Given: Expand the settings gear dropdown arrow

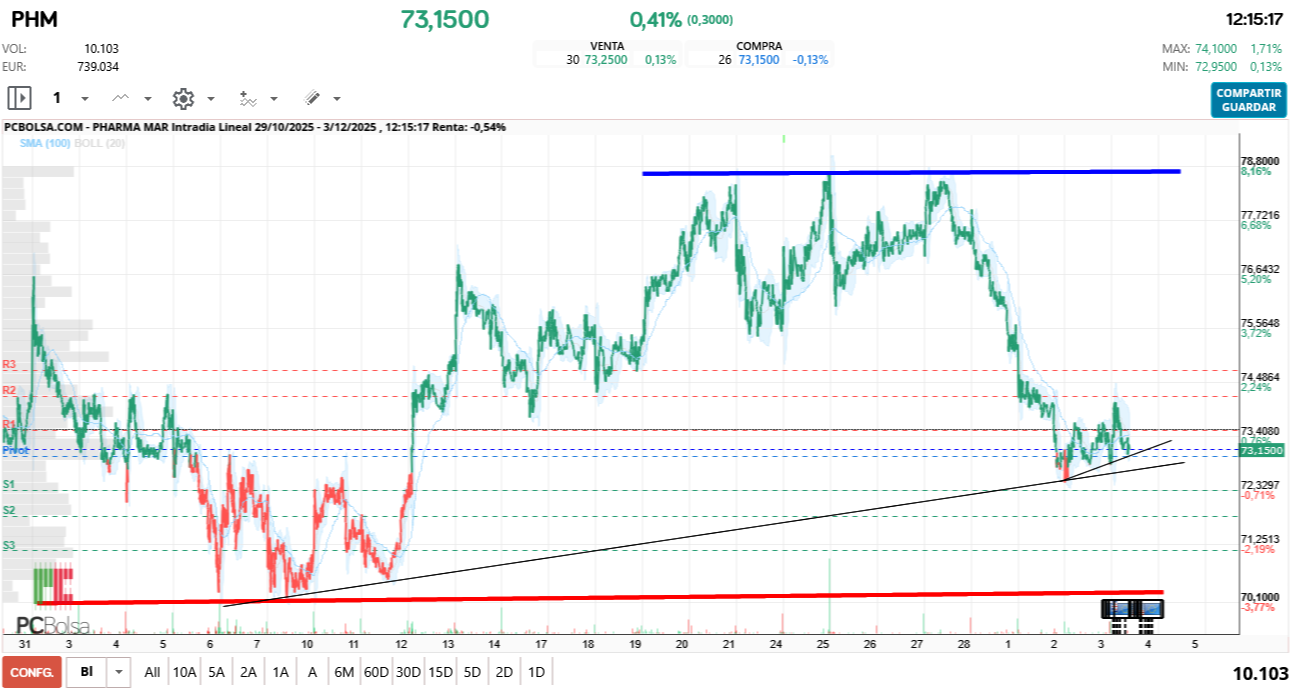Looking at the screenshot, I should click(209, 98).
